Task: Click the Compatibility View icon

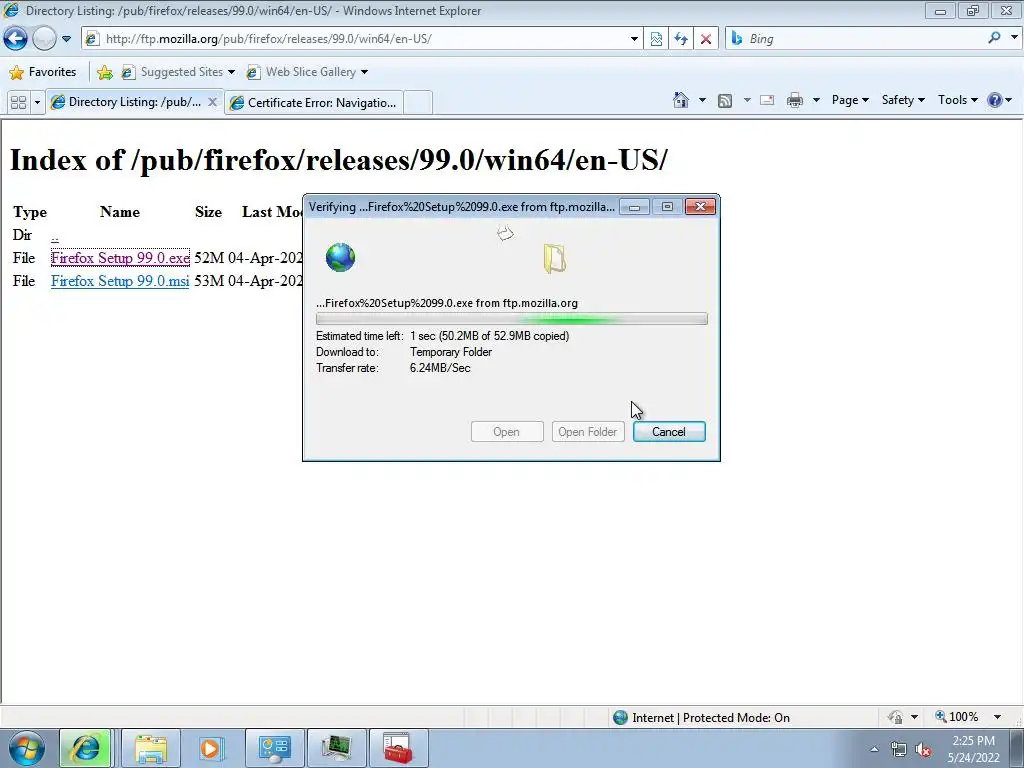Action: tap(656, 39)
